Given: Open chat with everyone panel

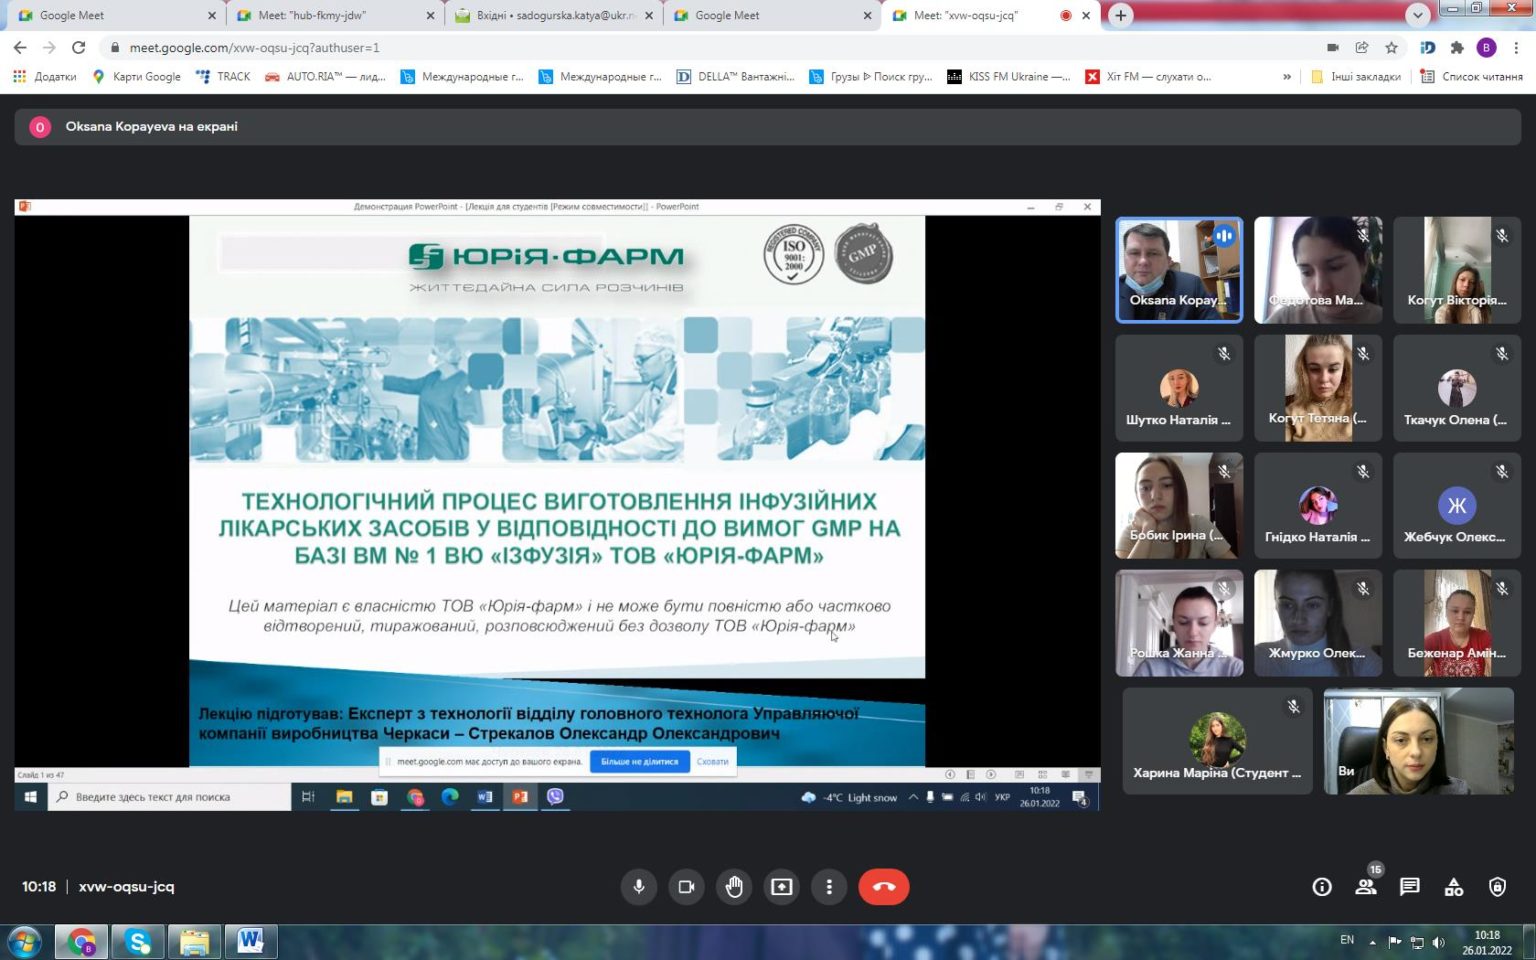Looking at the screenshot, I should [1410, 887].
